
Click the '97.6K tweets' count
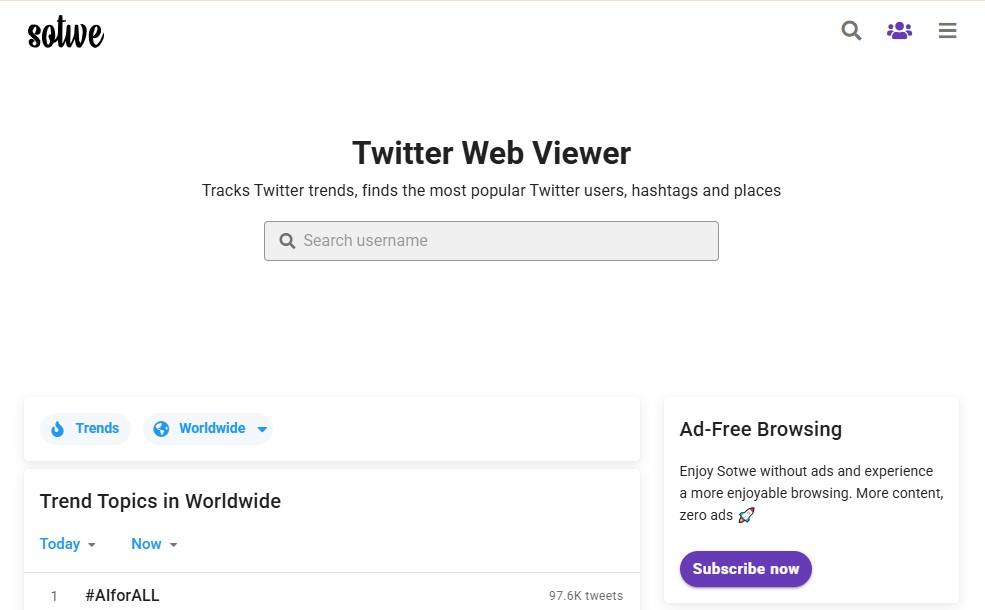[x=586, y=596]
